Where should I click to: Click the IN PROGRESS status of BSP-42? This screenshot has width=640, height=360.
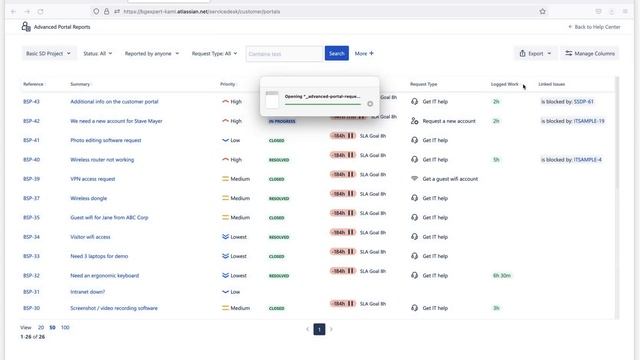282,121
